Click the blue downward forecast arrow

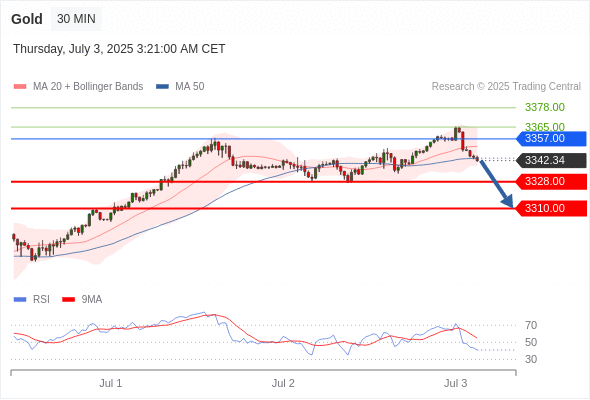pyautogui.click(x=497, y=184)
